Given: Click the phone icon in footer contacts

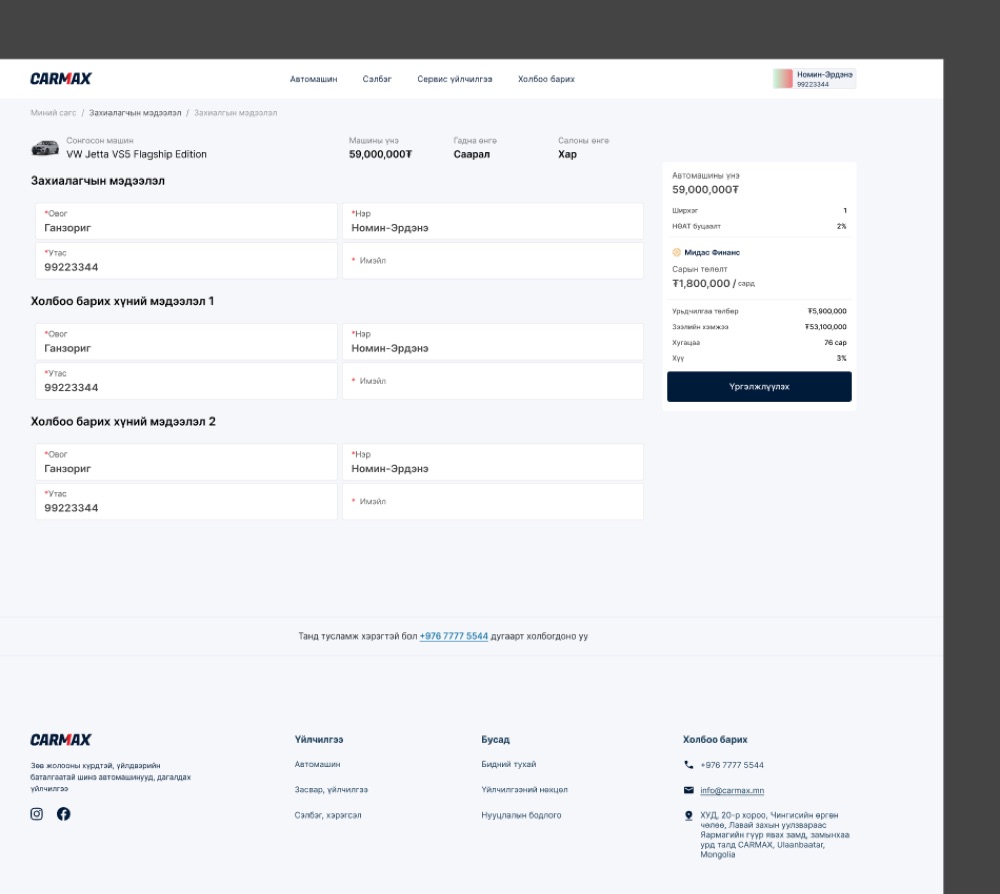Looking at the screenshot, I should [x=688, y=765].
